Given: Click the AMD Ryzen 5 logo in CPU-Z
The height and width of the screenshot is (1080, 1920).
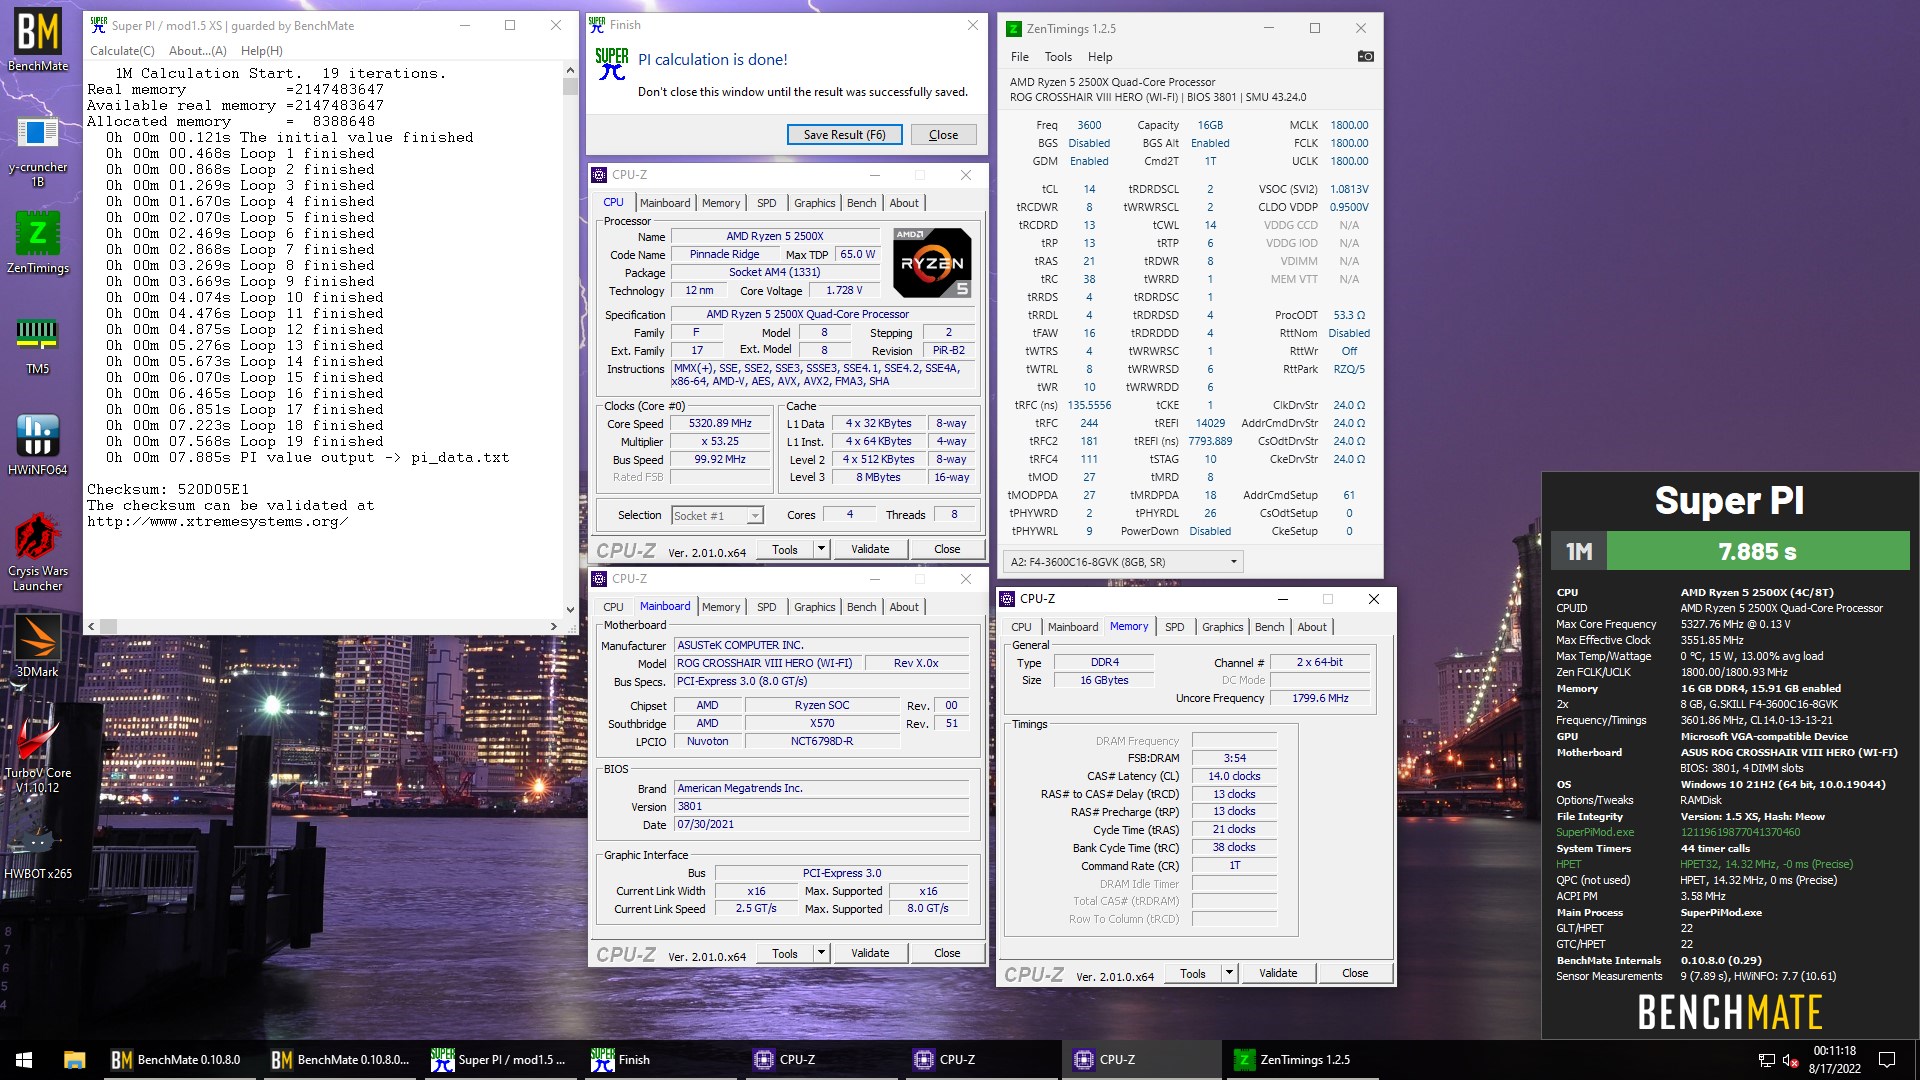Looking at the screenshot, I should point(932,263).
